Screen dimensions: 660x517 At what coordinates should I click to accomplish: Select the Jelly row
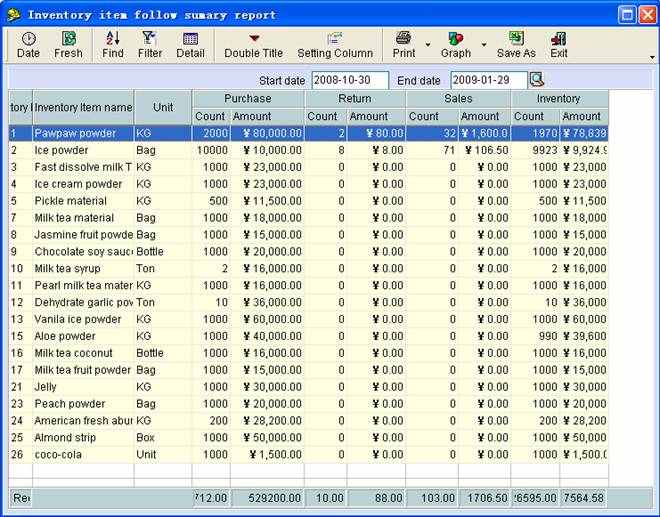point(309,387)
